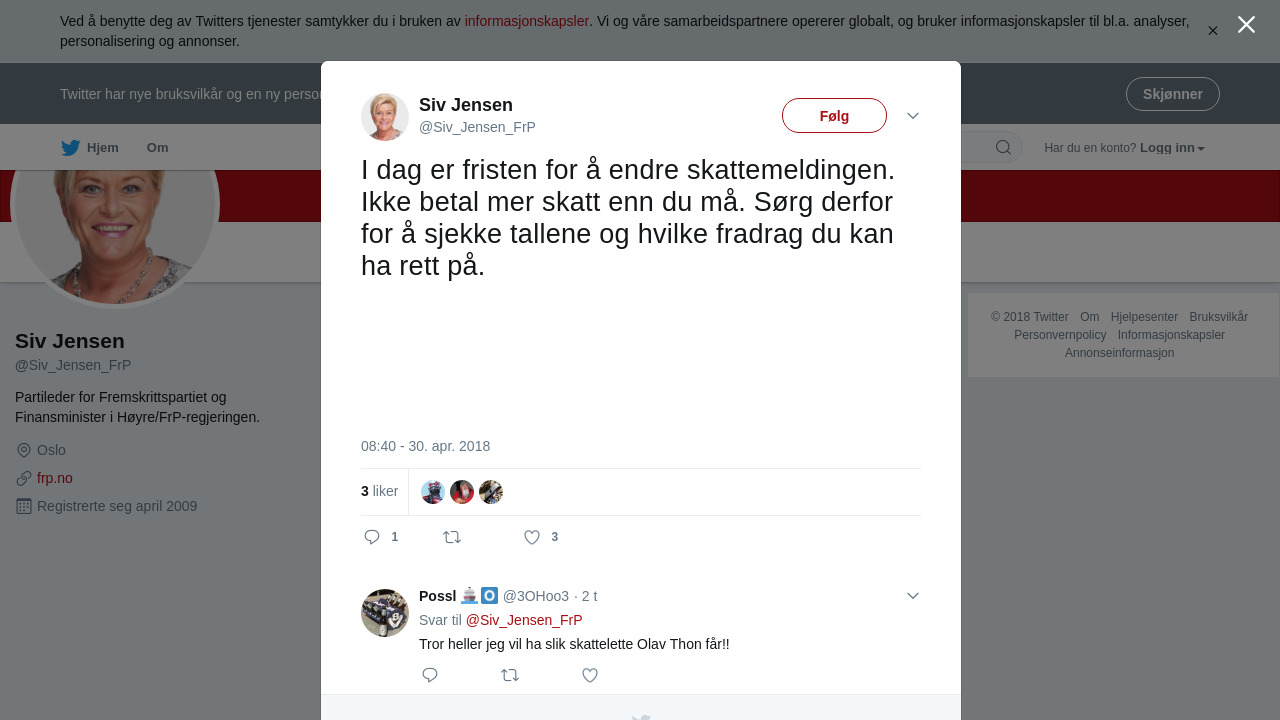
Task: Like Possl's reply with heart icon
Action: pyautogui.click(x=590, y=675)
